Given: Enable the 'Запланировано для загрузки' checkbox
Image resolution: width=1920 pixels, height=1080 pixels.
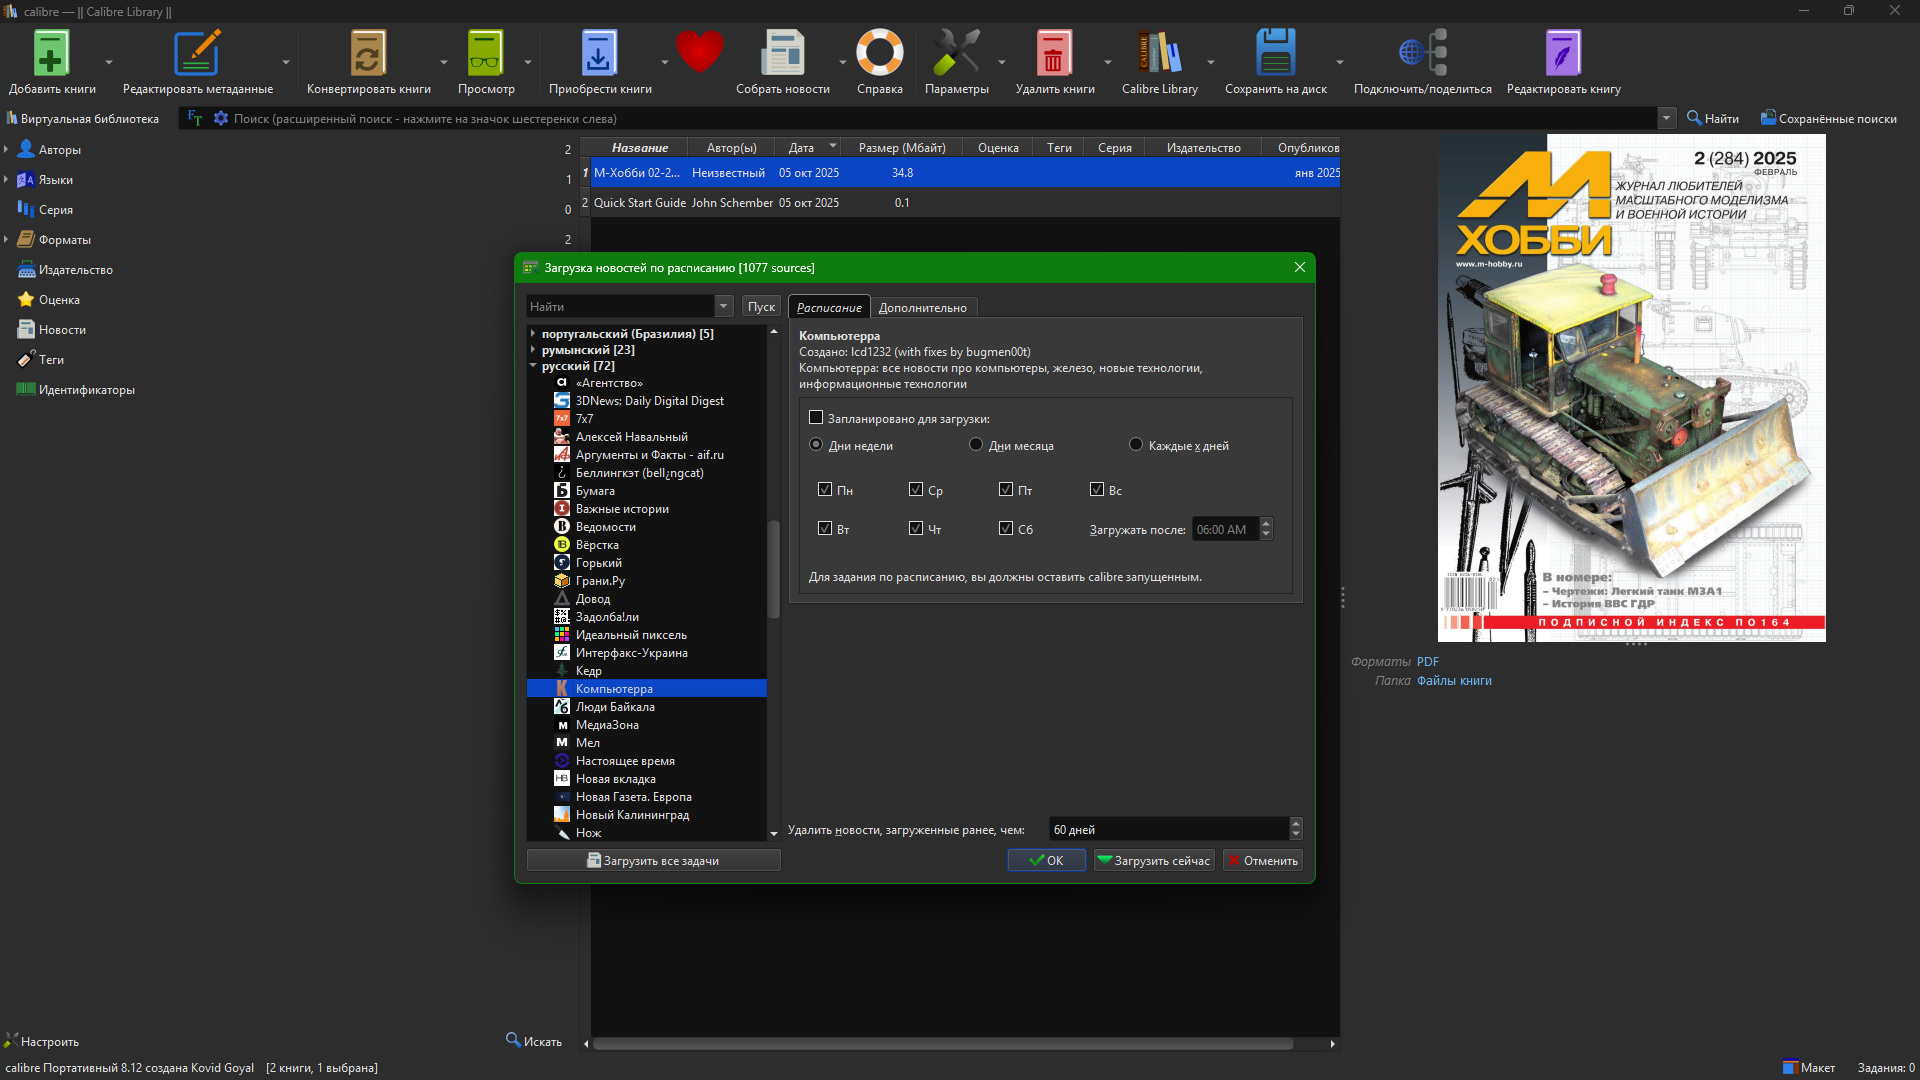Looking at the screenshot, I should (816, 418).
